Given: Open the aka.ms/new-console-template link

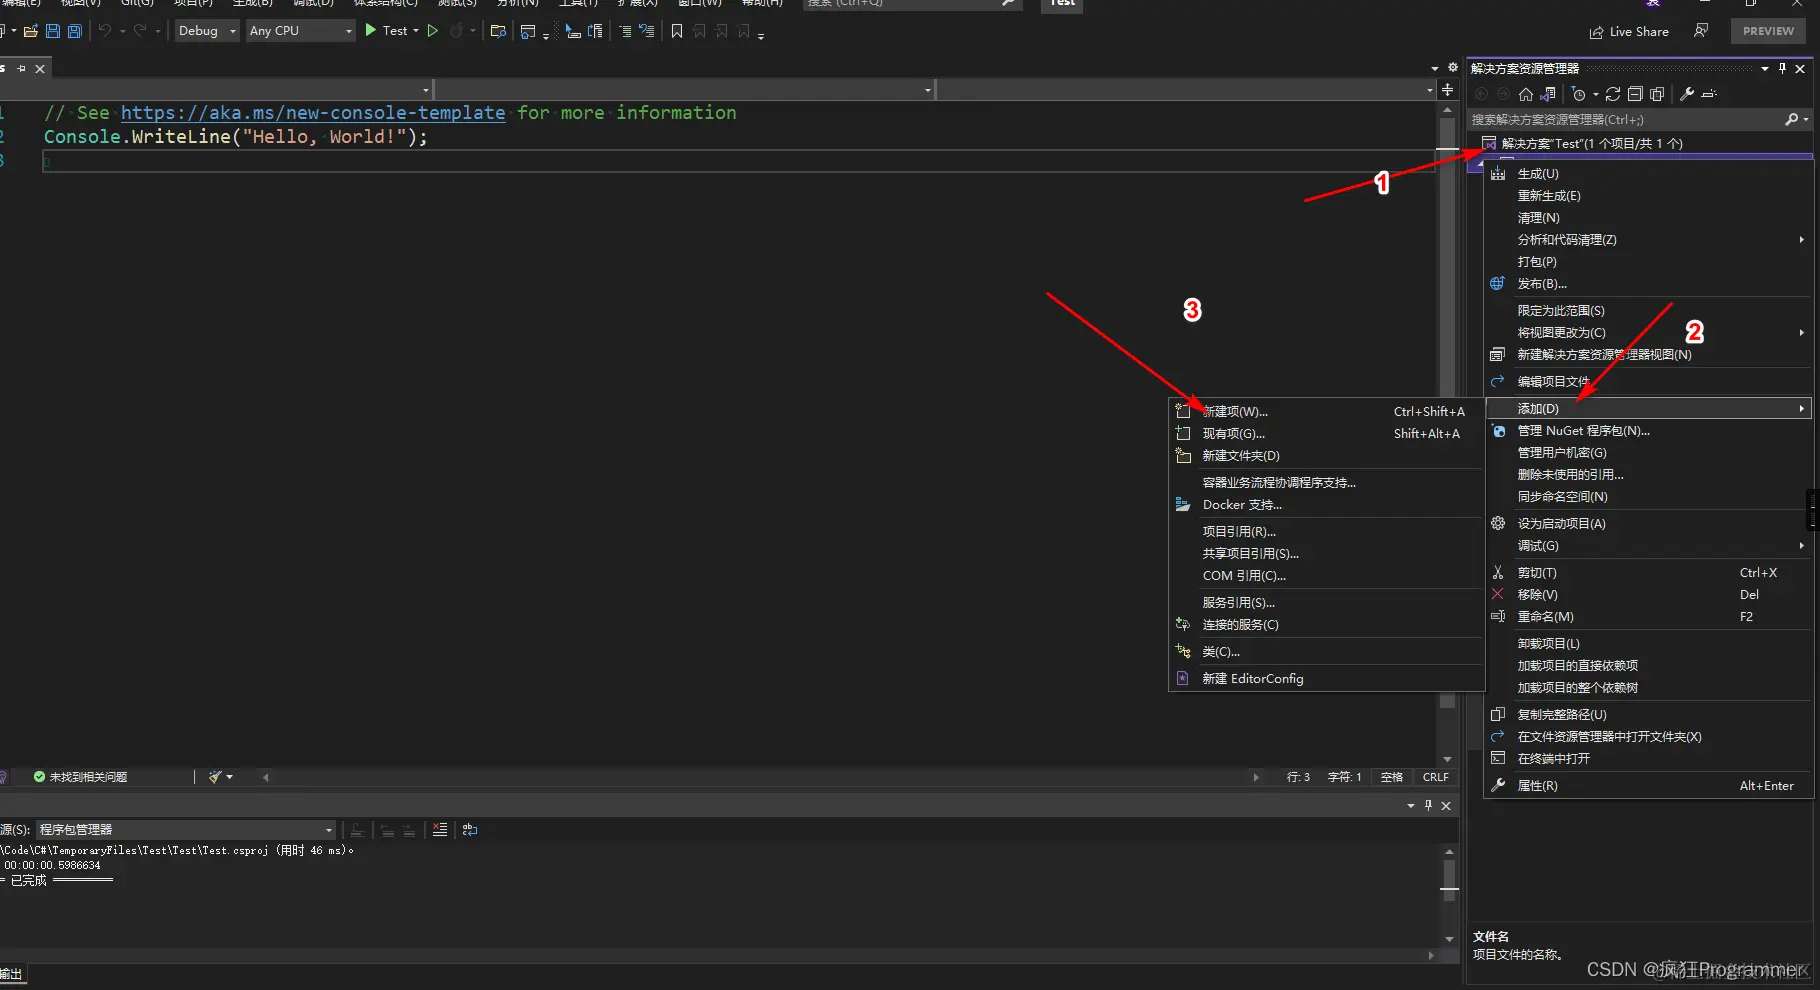Looking at the screenshot, I should (313, 113).
